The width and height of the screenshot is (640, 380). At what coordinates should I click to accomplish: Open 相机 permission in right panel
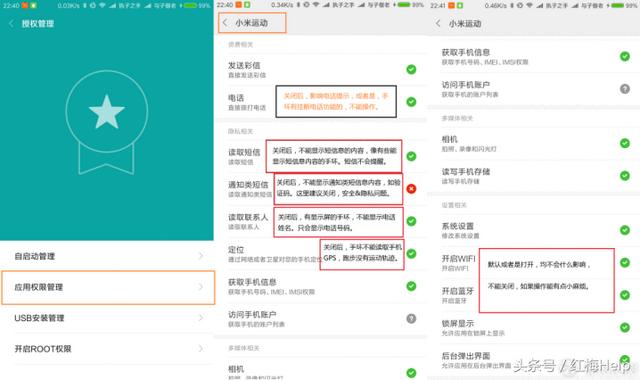533,143
